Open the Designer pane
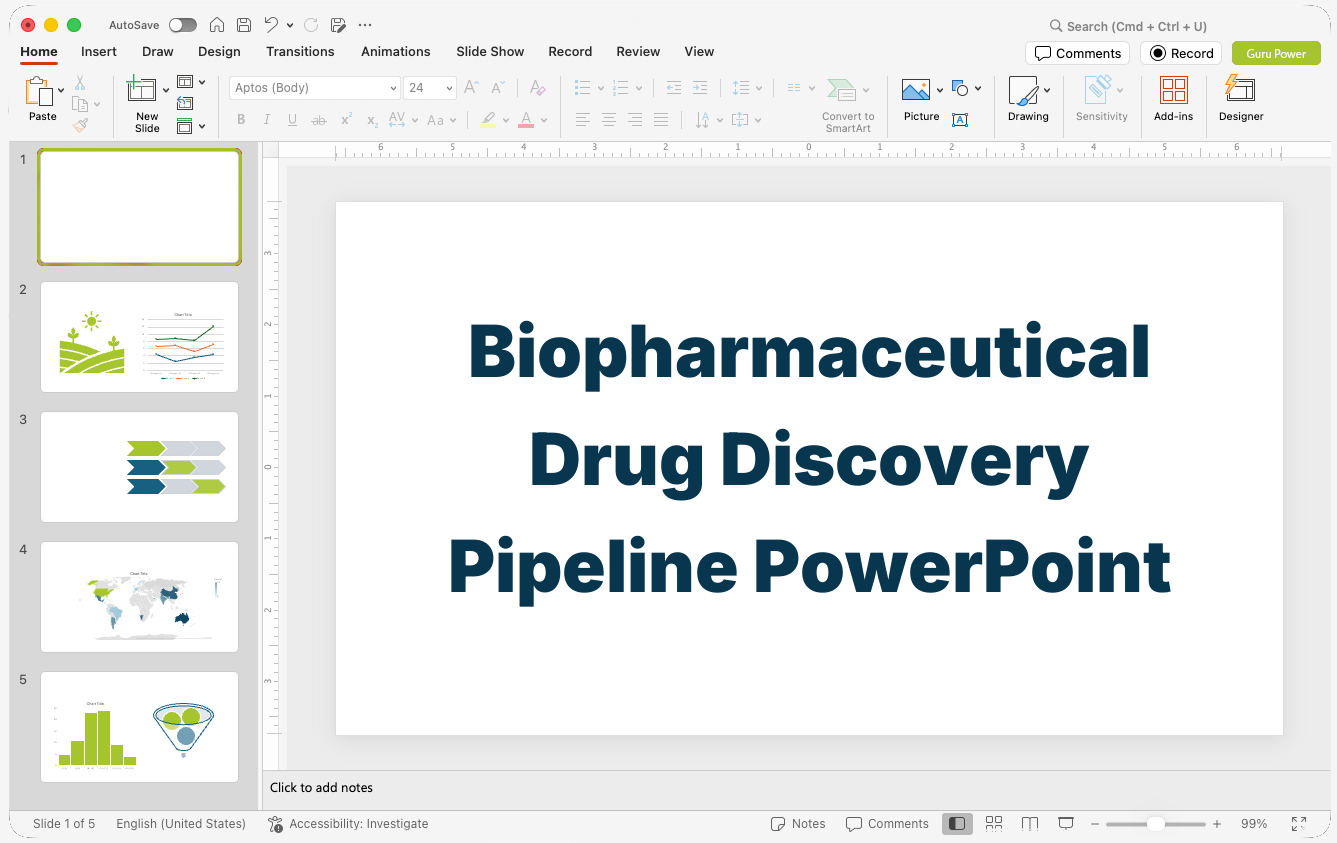Screen dimensions: 1337x843 [x=1241, y=99]
